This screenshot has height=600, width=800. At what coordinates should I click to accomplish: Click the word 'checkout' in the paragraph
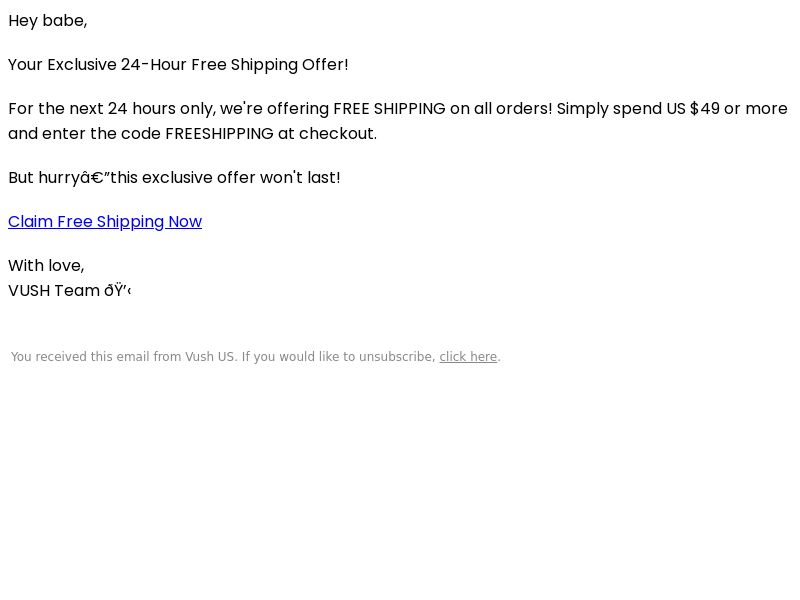[x=337, y=134]
